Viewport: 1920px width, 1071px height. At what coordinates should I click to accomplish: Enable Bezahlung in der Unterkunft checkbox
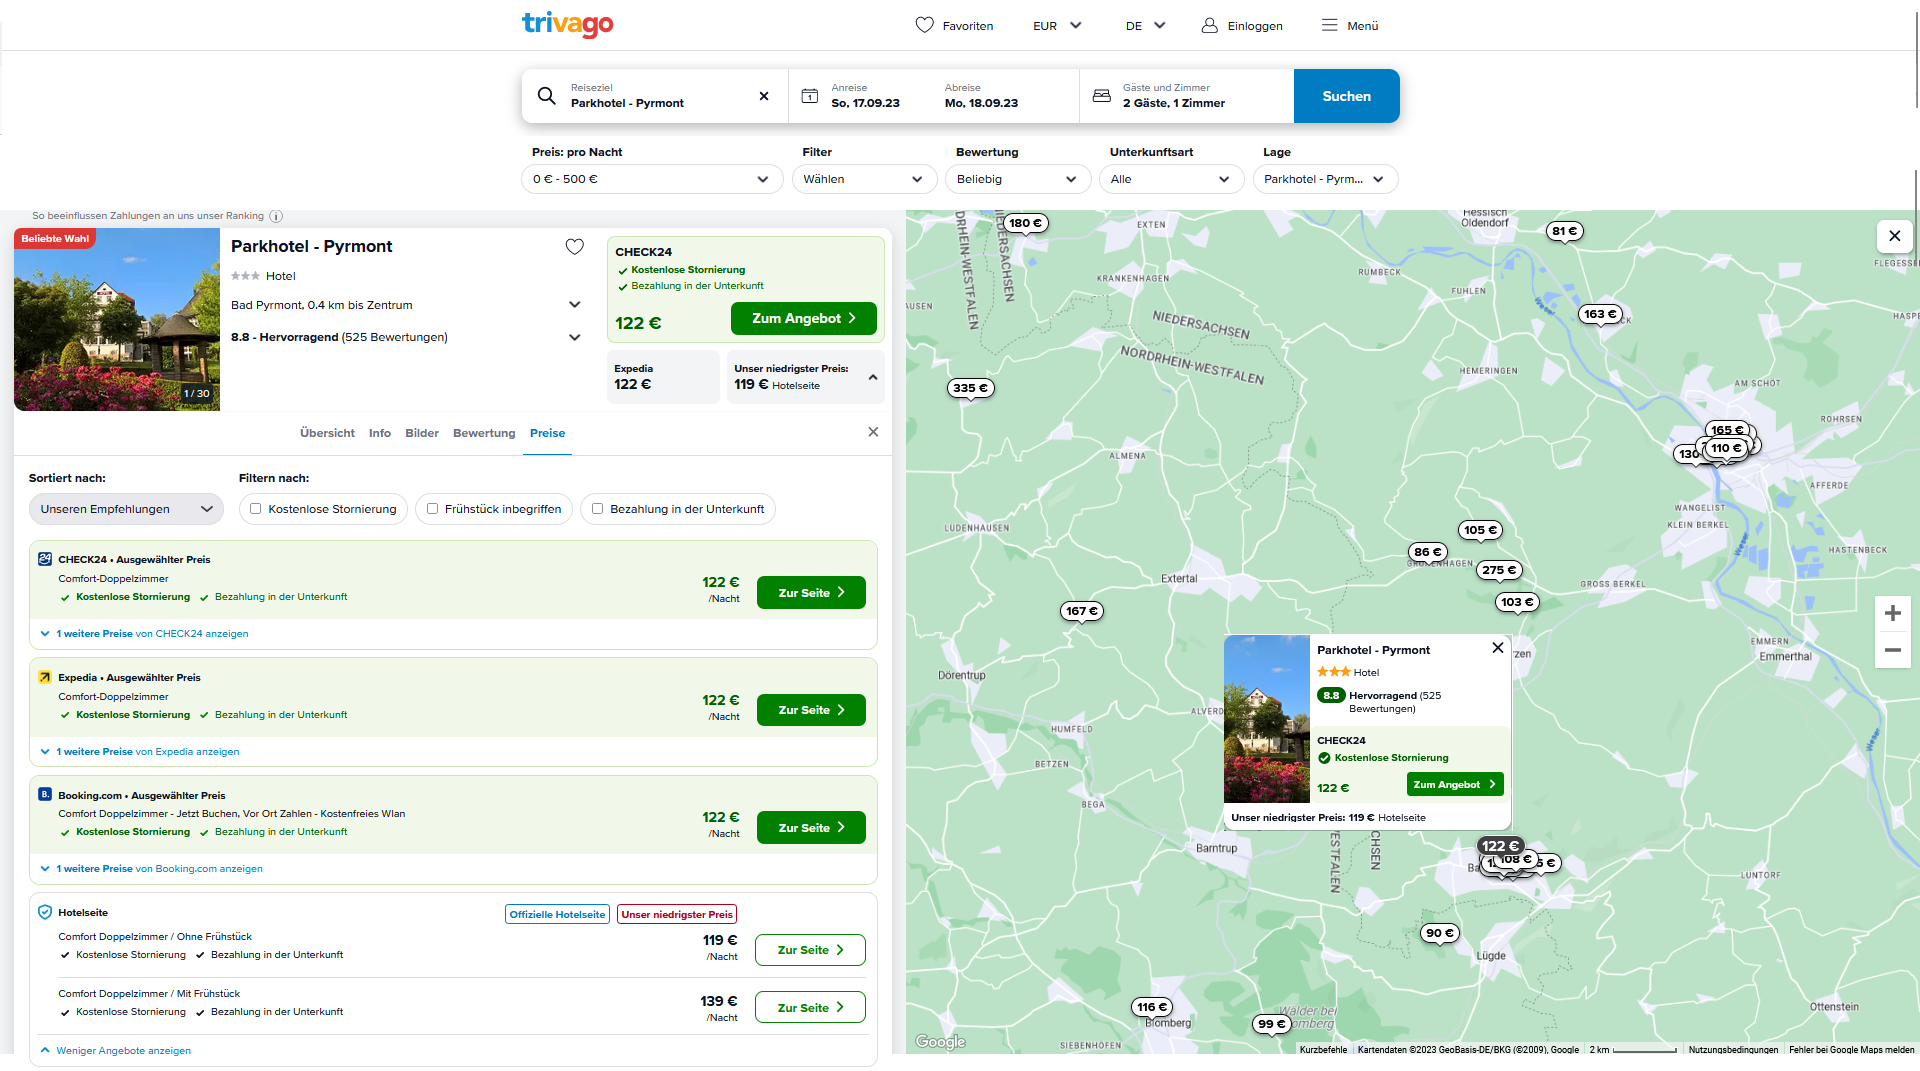point(598,509)
